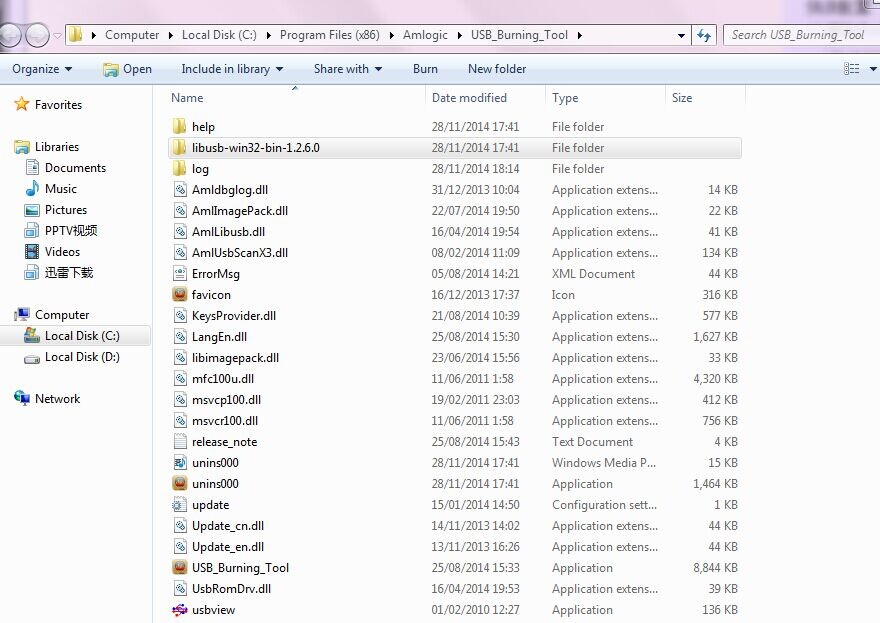Select the usbview application icon

[180, 609]
